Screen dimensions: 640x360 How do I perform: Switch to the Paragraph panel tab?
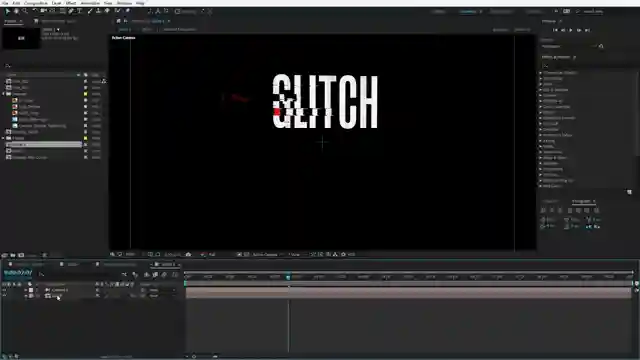(x=583, y=201)
